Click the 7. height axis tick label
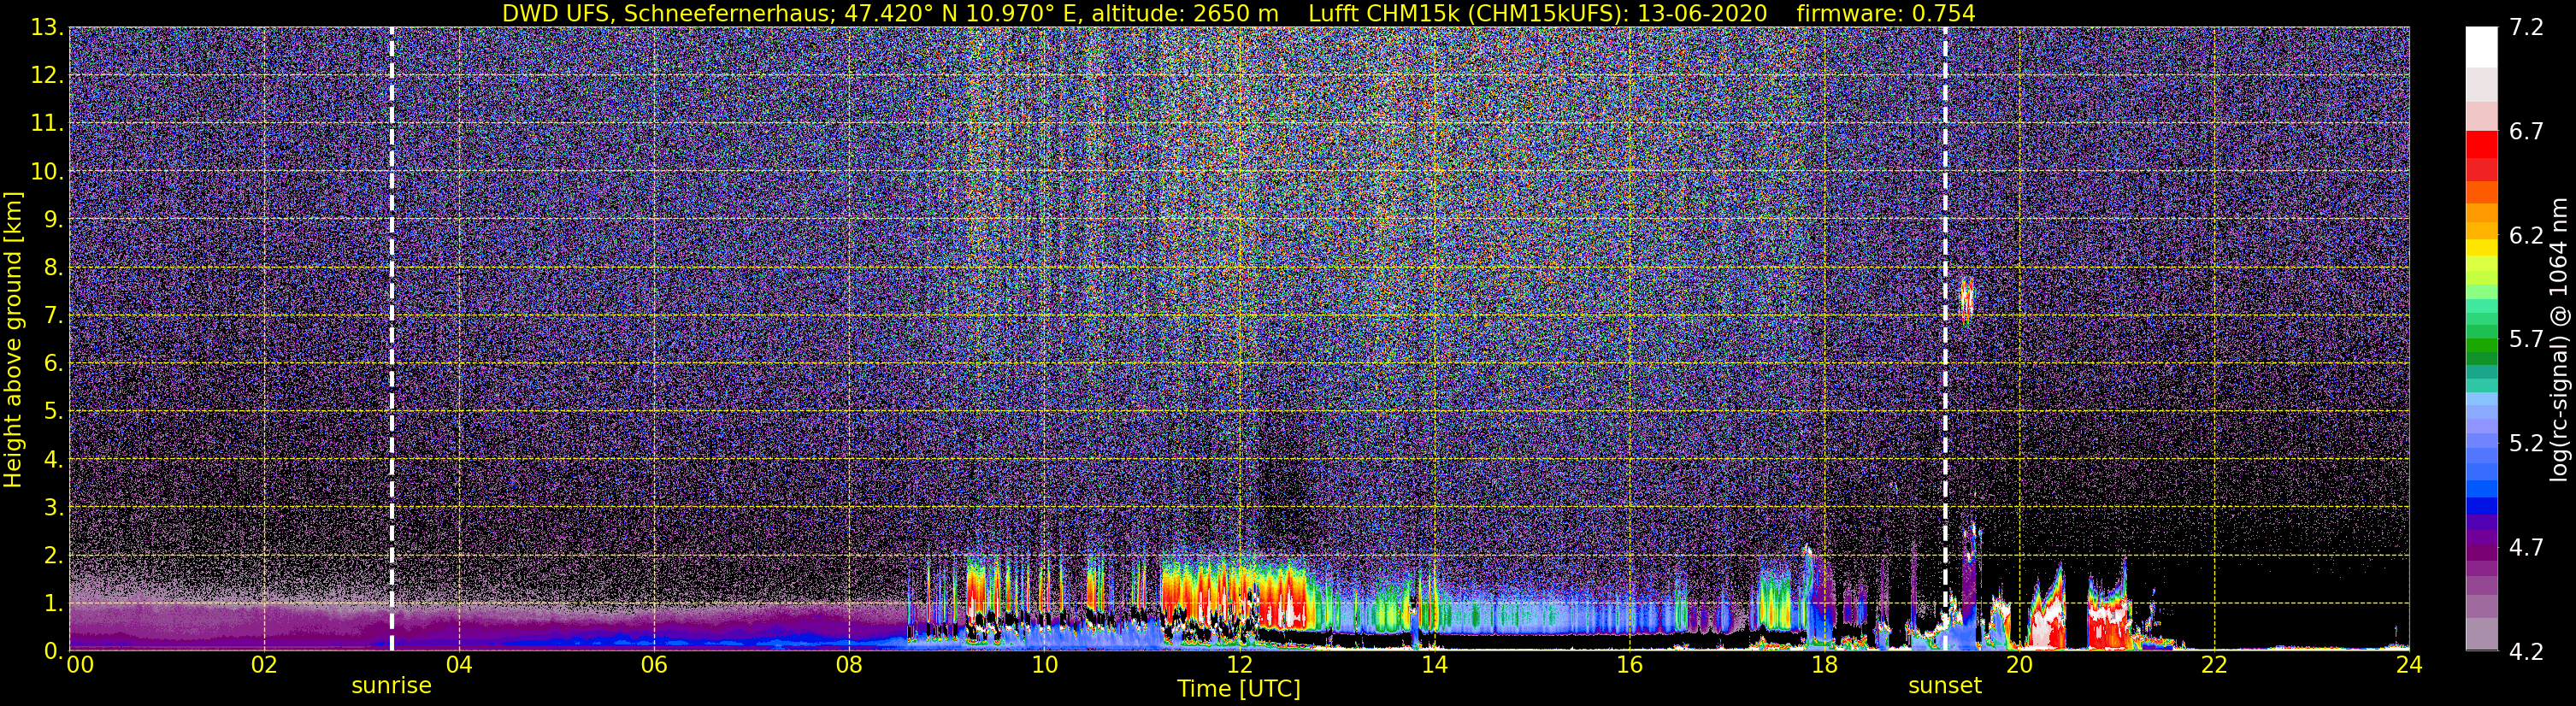Image resolution: width=2576 pixels, height=706 pixels. pos(54,316)
